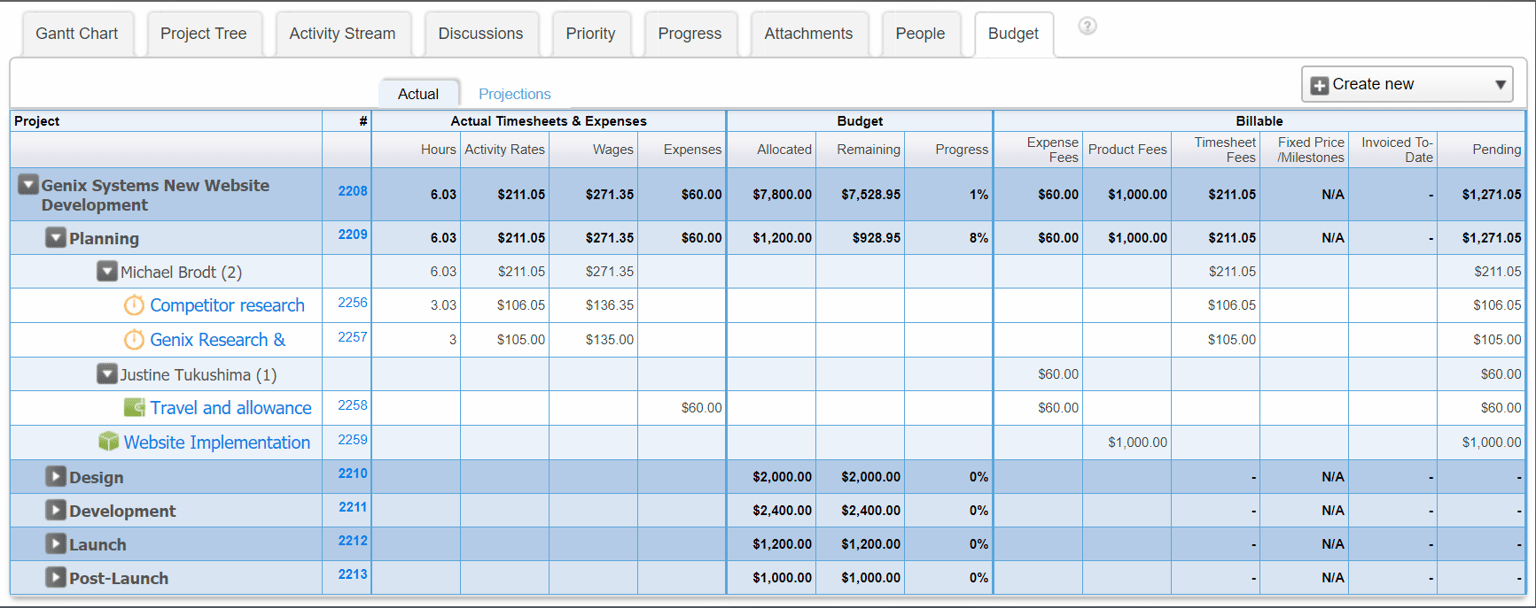Click the timer icon beside Competitor research
The image size is (1536, 608).
[x=133, y=305]
